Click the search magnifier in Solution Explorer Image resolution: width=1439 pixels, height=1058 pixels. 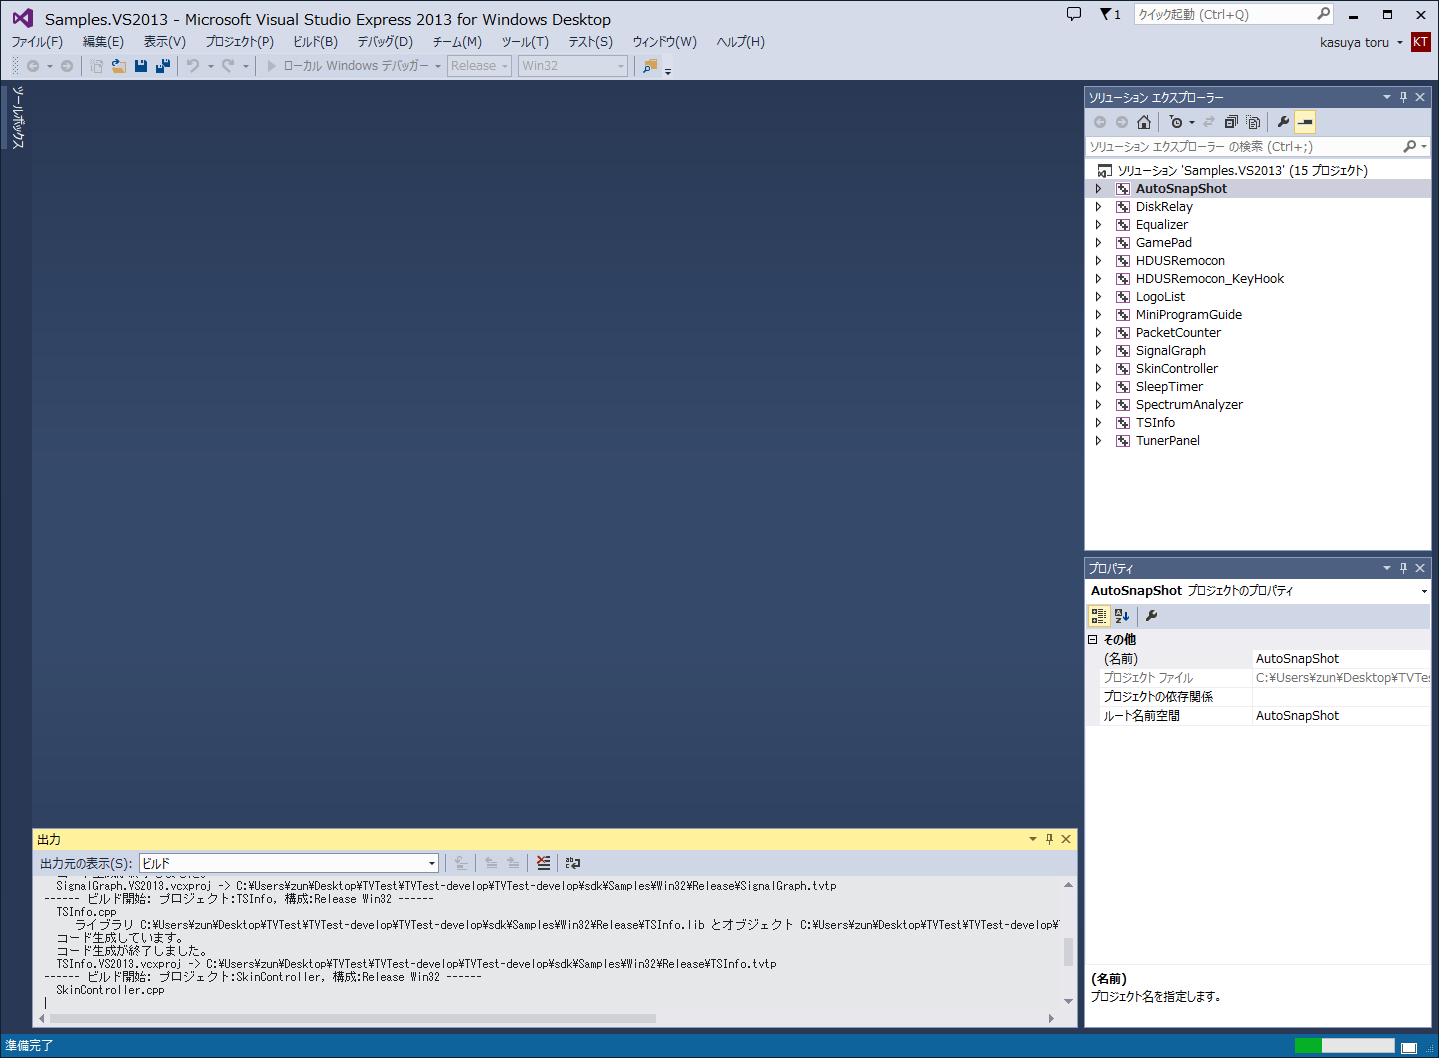(x=1410, y=147)
